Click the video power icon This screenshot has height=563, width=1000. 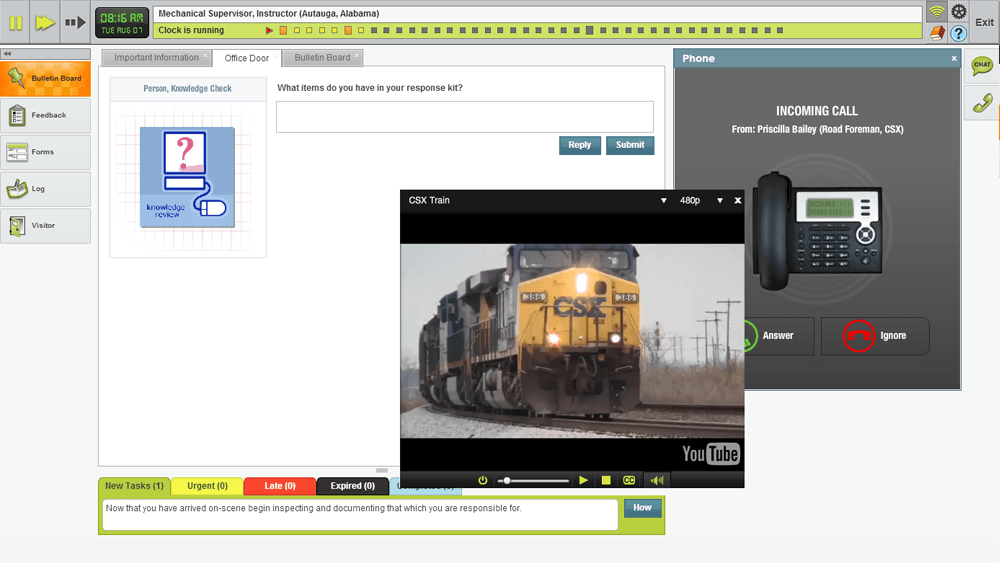pos(483,480)
